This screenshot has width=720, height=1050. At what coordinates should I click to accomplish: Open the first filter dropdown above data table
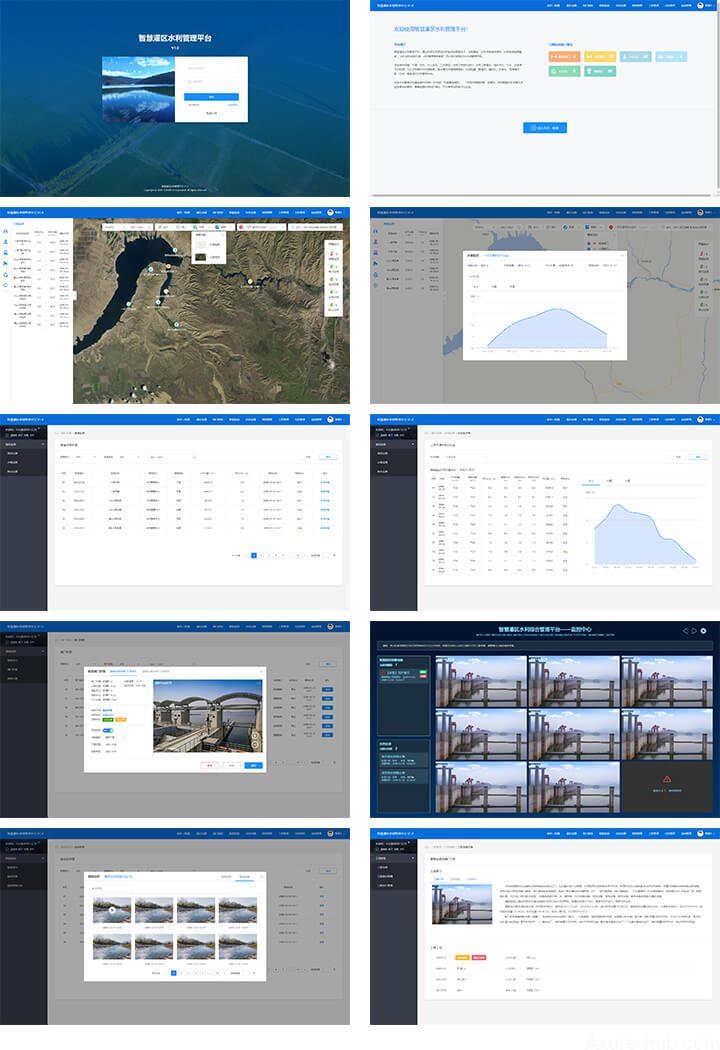[85, 456]
